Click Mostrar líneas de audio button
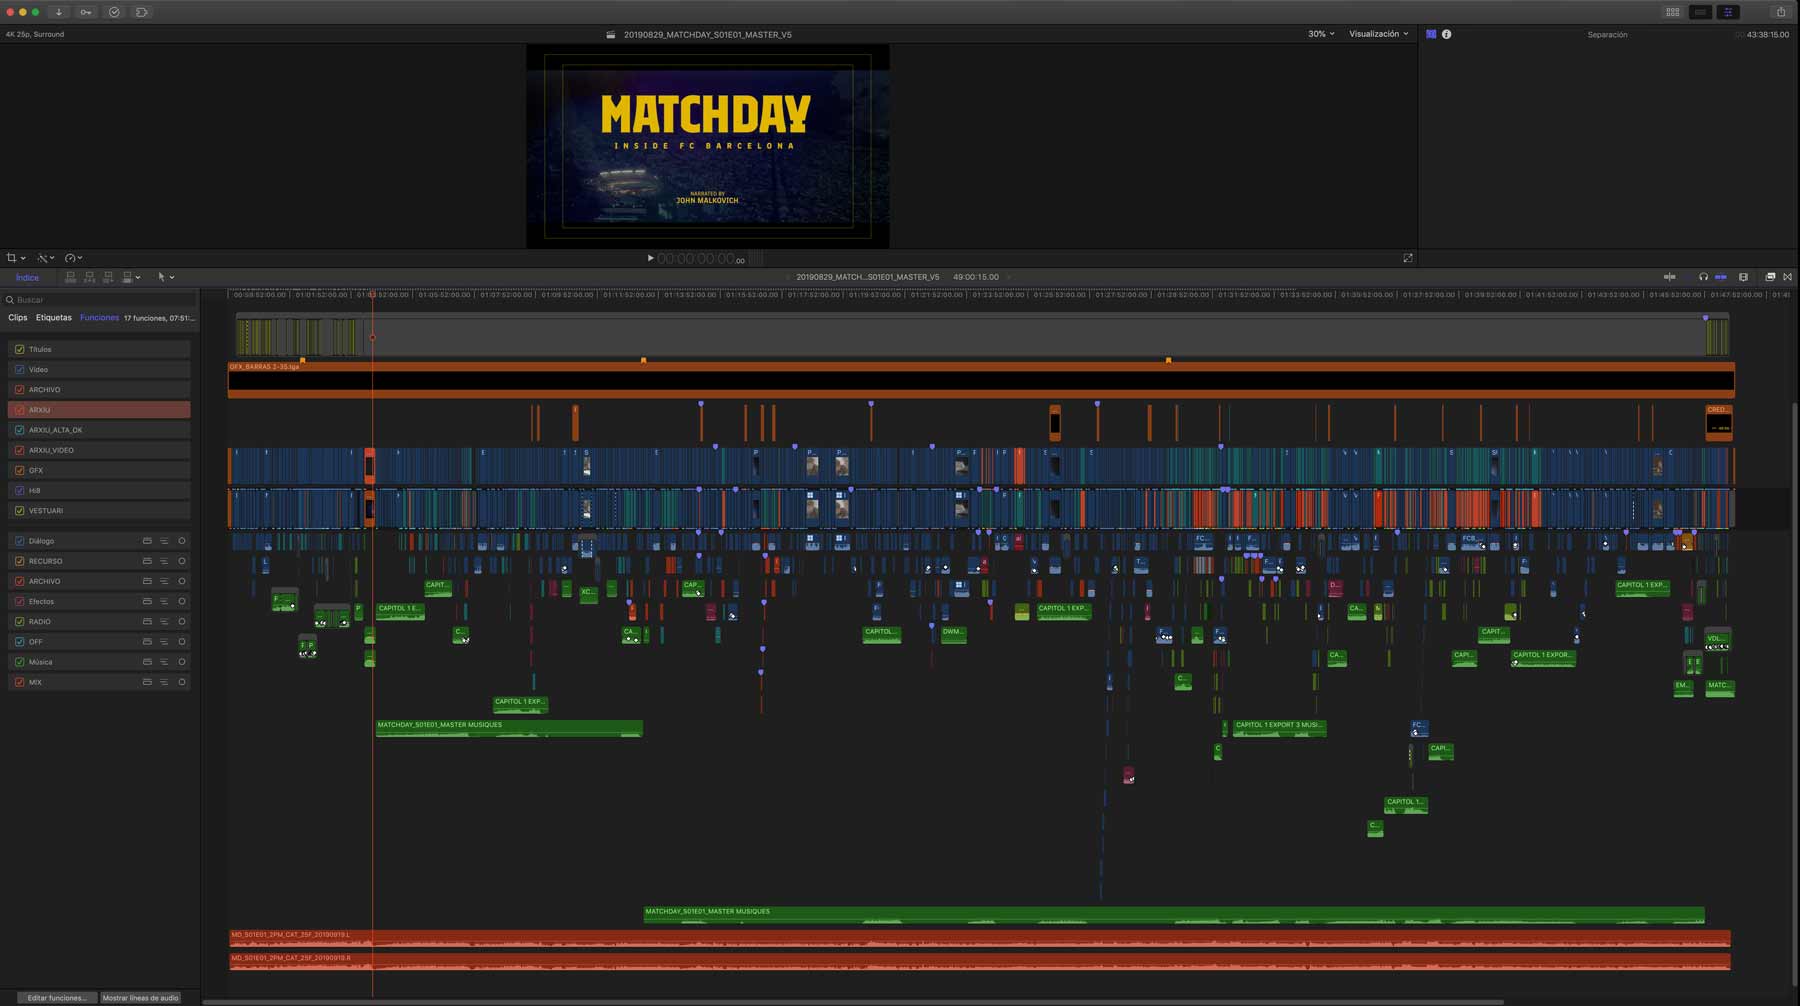Screen dimensions: 1800x1006 coord(141,998)
